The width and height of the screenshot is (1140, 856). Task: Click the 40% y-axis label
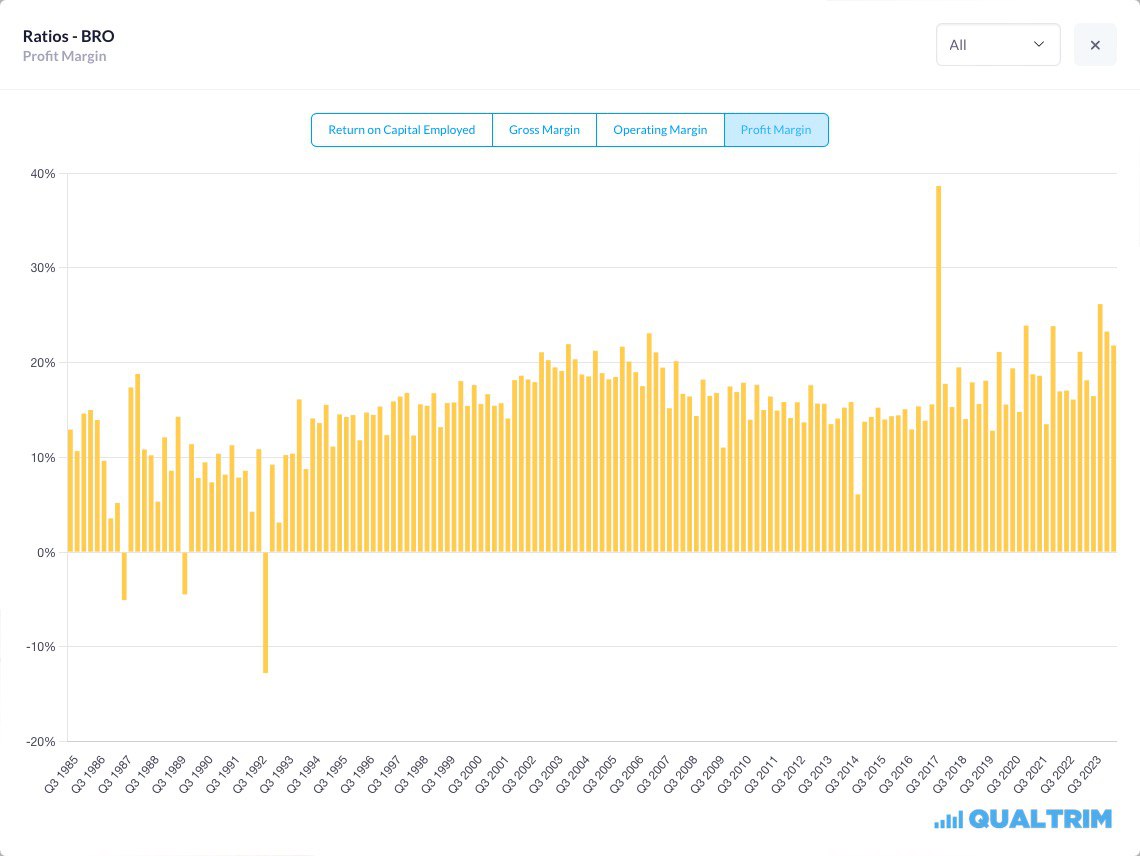point(41,174)
